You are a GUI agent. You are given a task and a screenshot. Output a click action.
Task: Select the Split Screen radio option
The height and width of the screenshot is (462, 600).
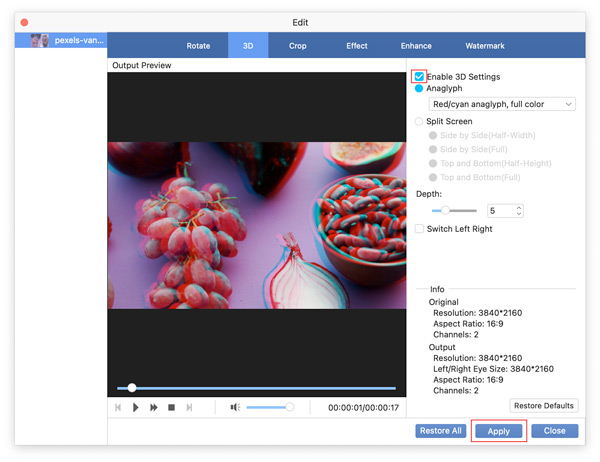(x=420, y=122)
